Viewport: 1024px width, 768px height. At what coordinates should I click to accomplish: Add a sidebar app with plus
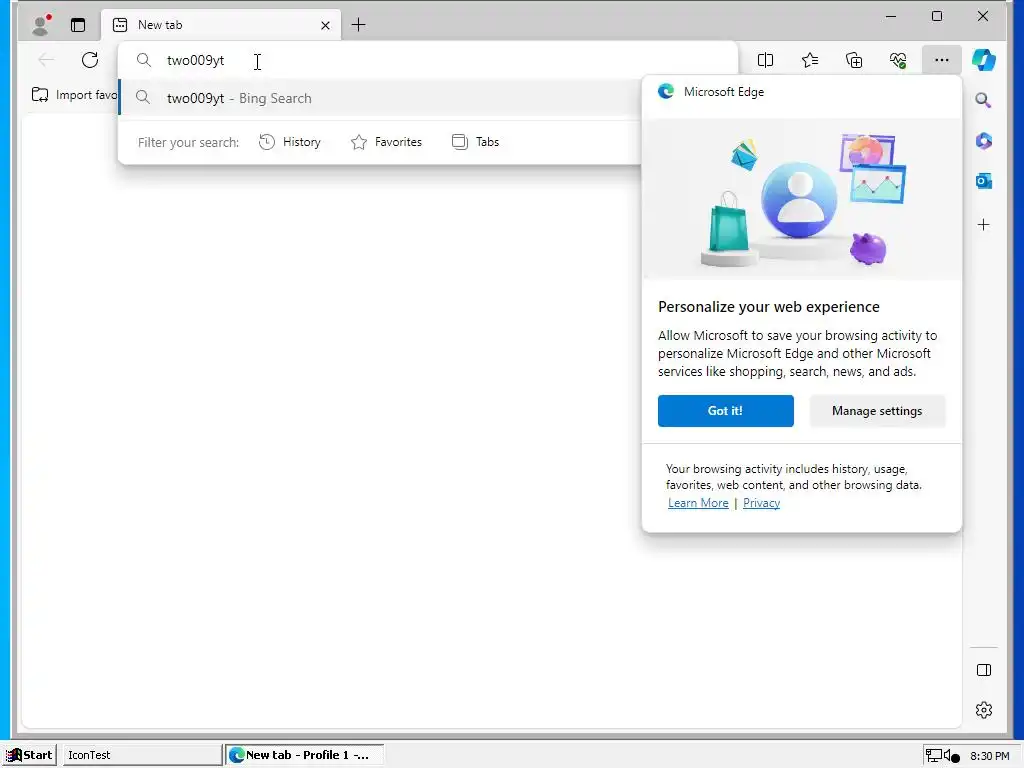click(984, 225)
